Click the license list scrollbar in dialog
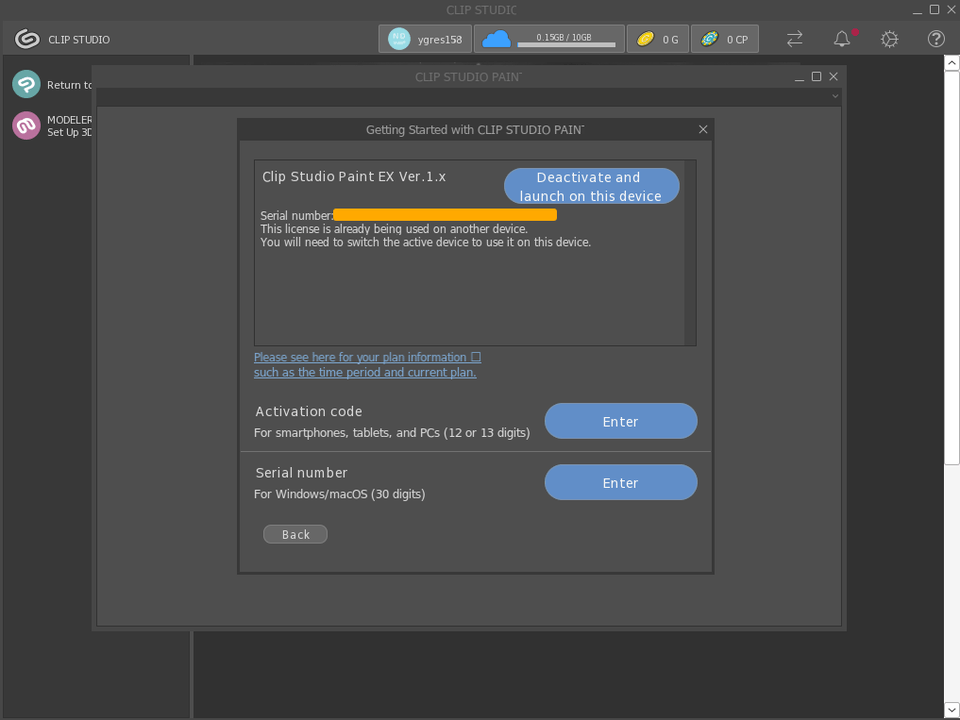The image size is (960, 720). (690, 253)
